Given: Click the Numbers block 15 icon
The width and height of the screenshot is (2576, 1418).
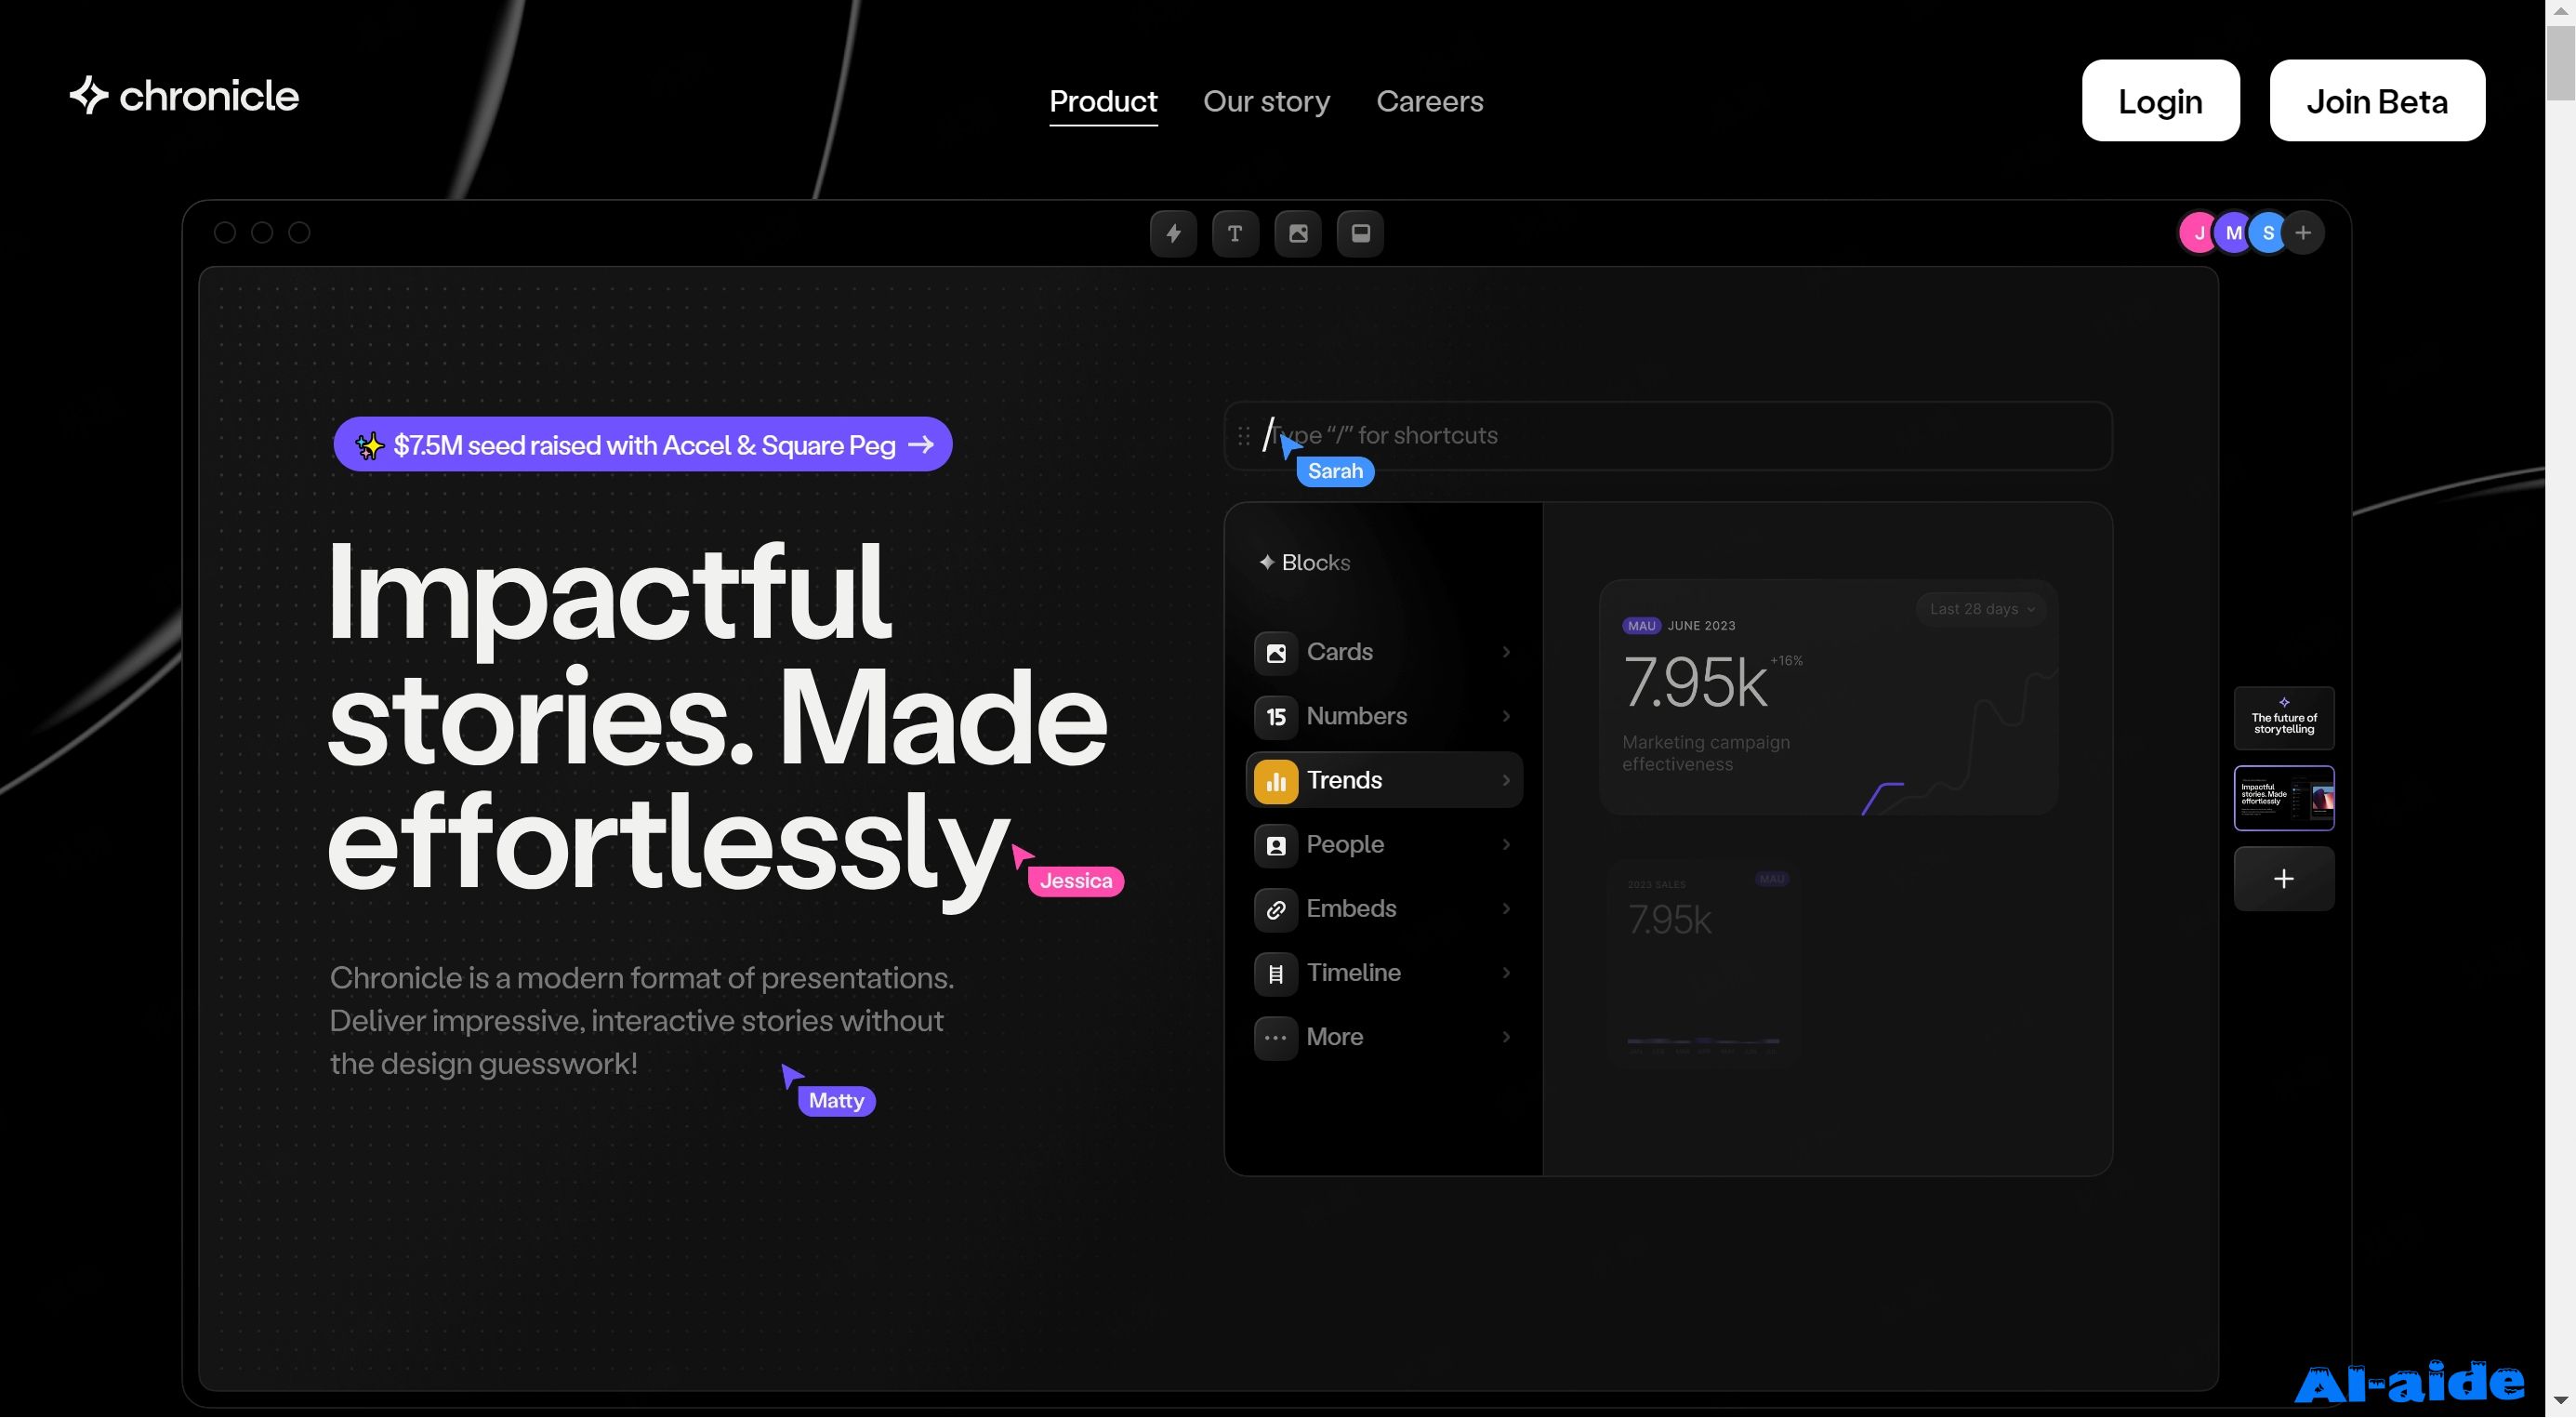Looking at the screenshot, I should click(1276, 717).
